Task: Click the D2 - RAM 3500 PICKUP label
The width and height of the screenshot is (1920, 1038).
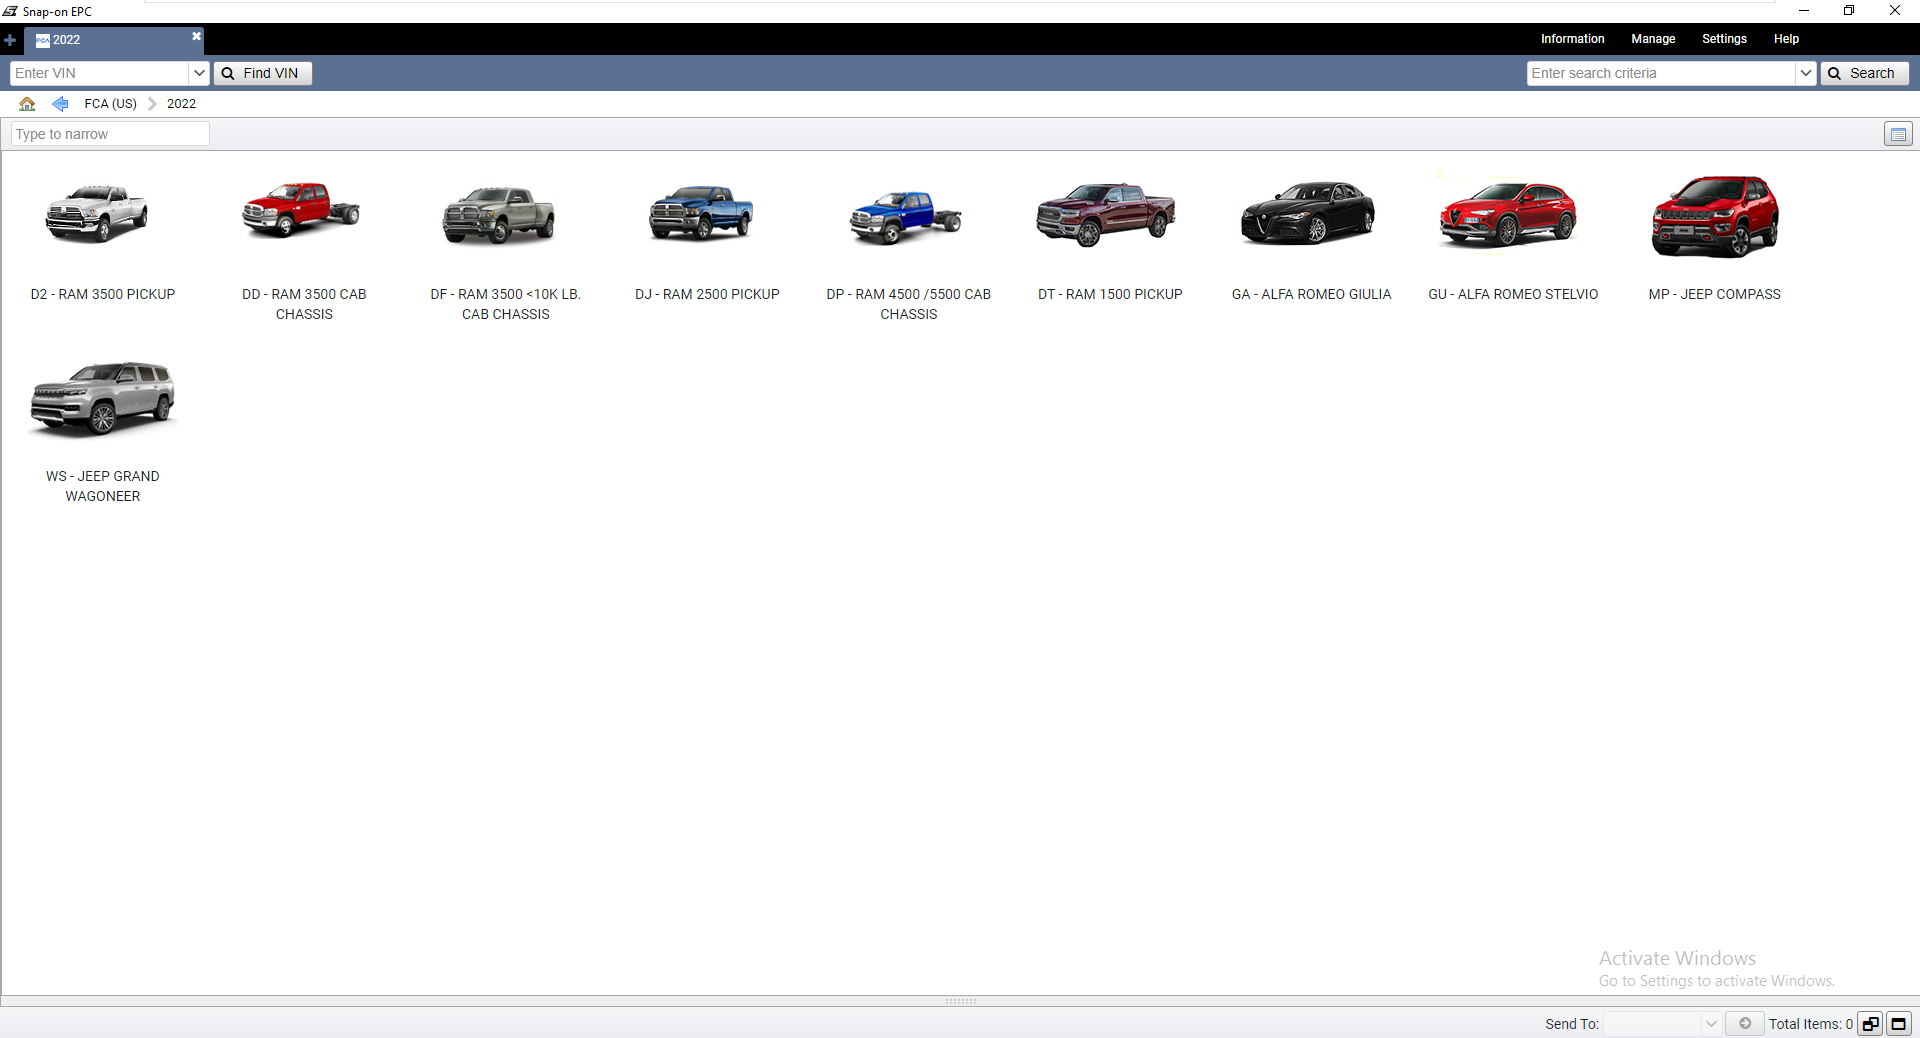Action: click(103, 294)
